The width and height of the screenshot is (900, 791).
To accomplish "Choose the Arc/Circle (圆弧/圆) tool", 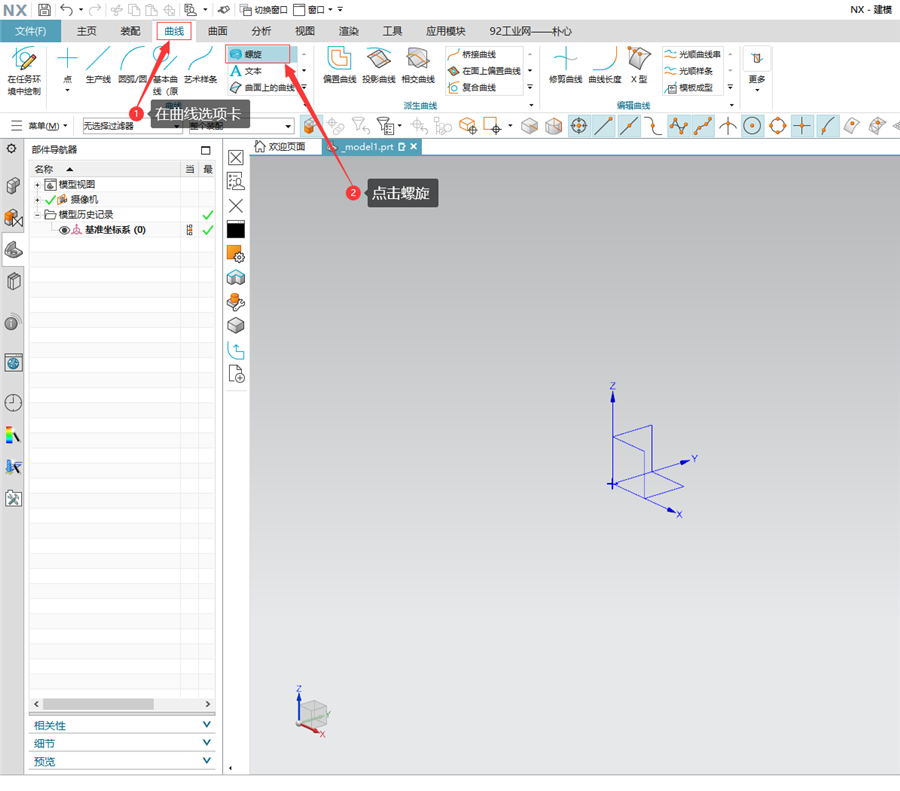I will (132, 65).
